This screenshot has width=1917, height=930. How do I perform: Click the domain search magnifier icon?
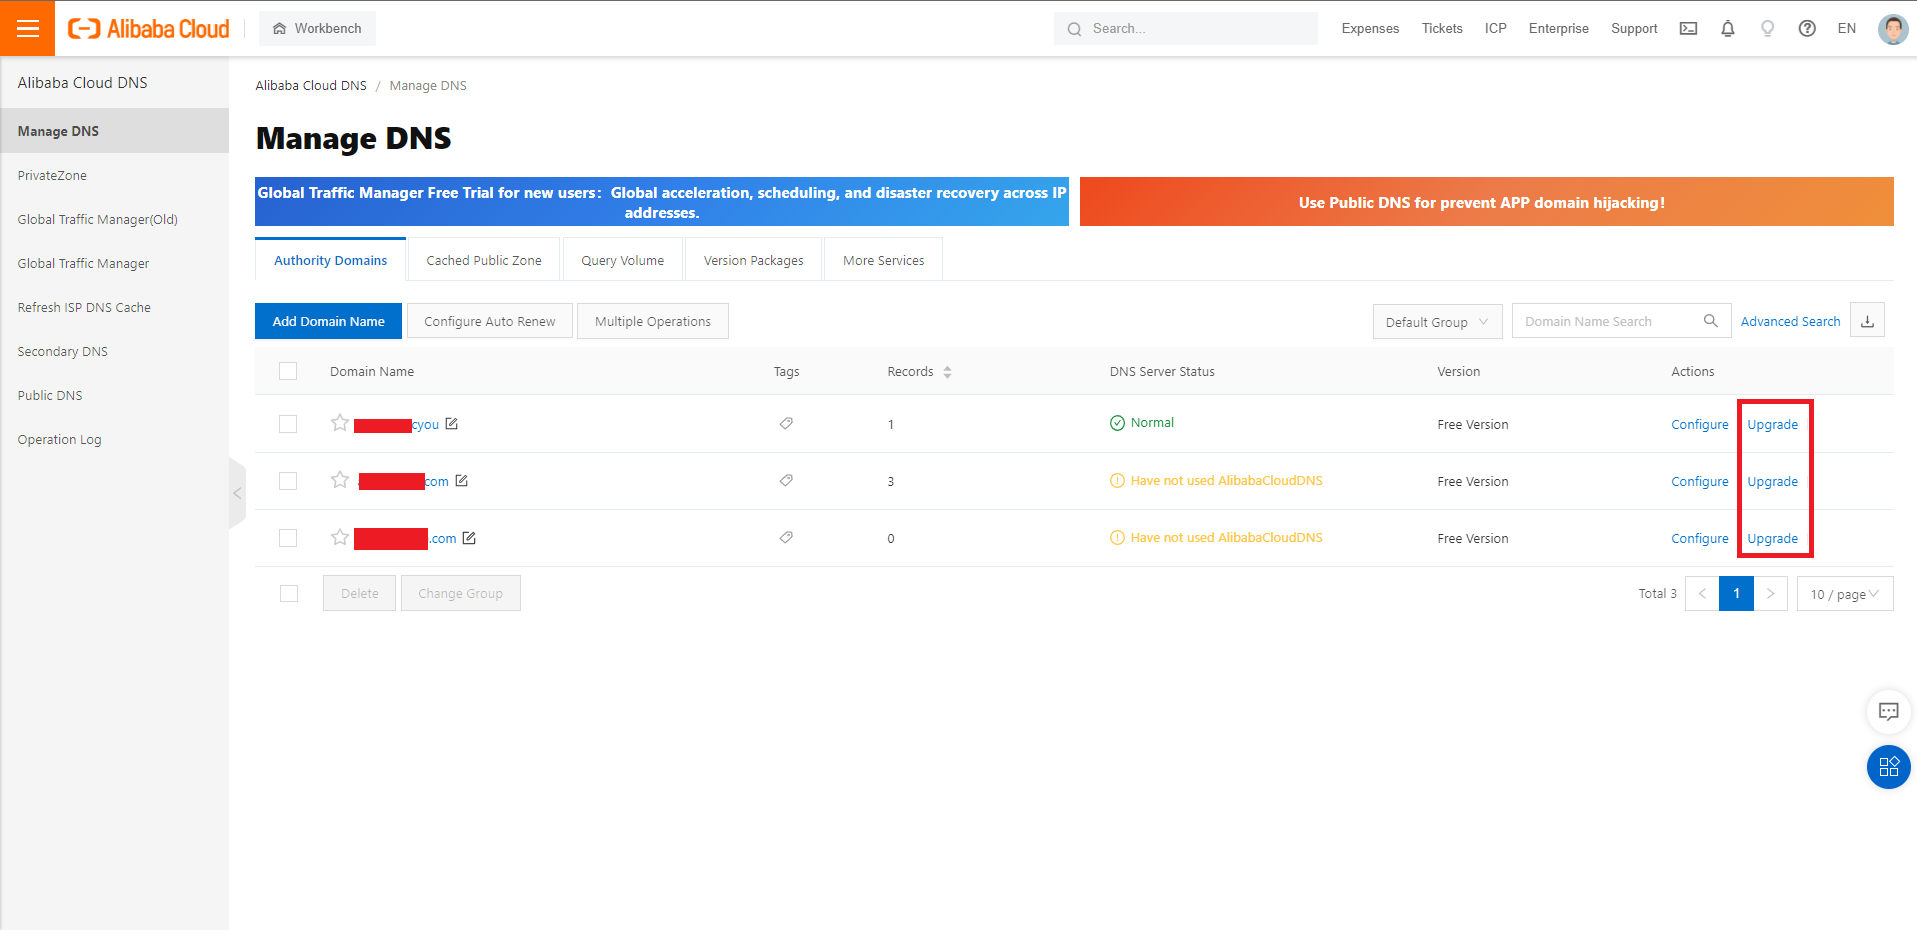pyautogui.click(x=1710, y=321)
